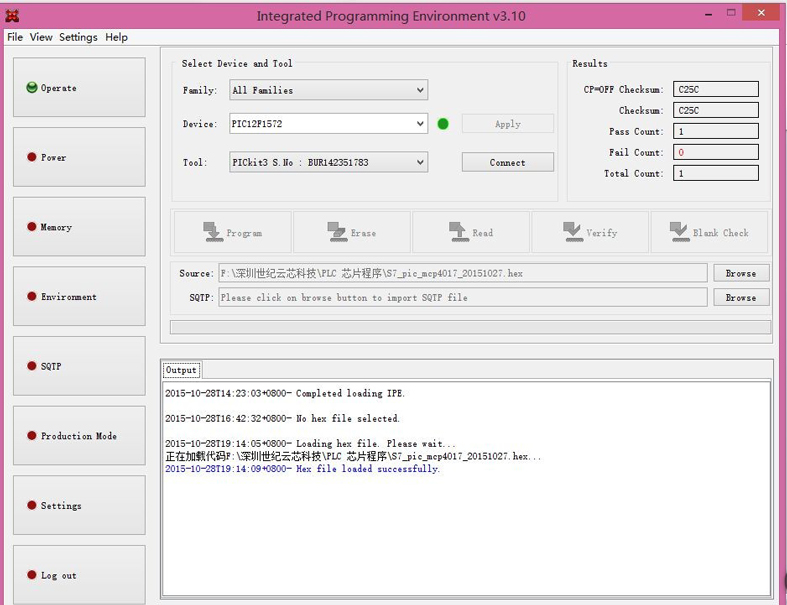This screenshot has width=787, height=605.
Task: Open the View menu
Action: (x=41, y=37)
